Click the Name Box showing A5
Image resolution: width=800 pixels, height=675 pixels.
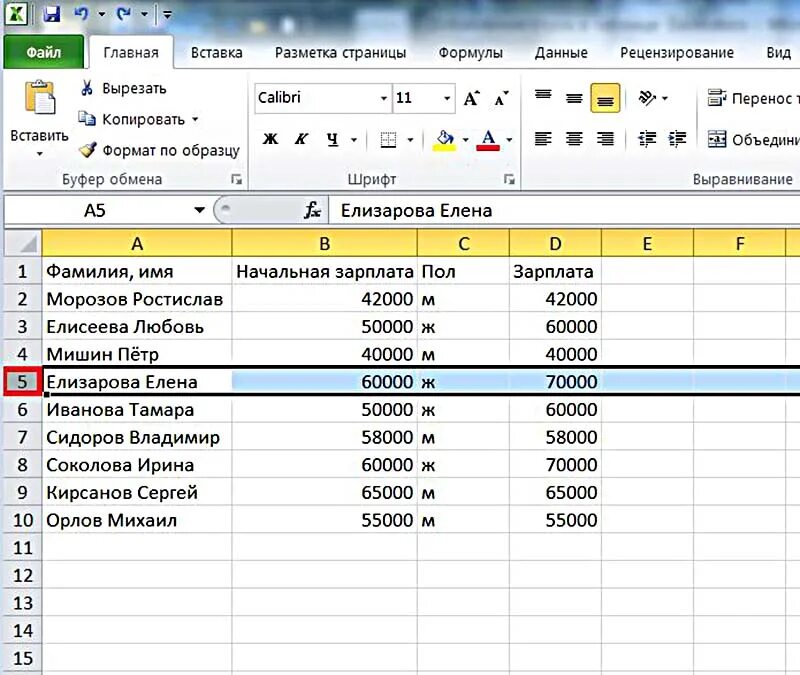[97, 210]
